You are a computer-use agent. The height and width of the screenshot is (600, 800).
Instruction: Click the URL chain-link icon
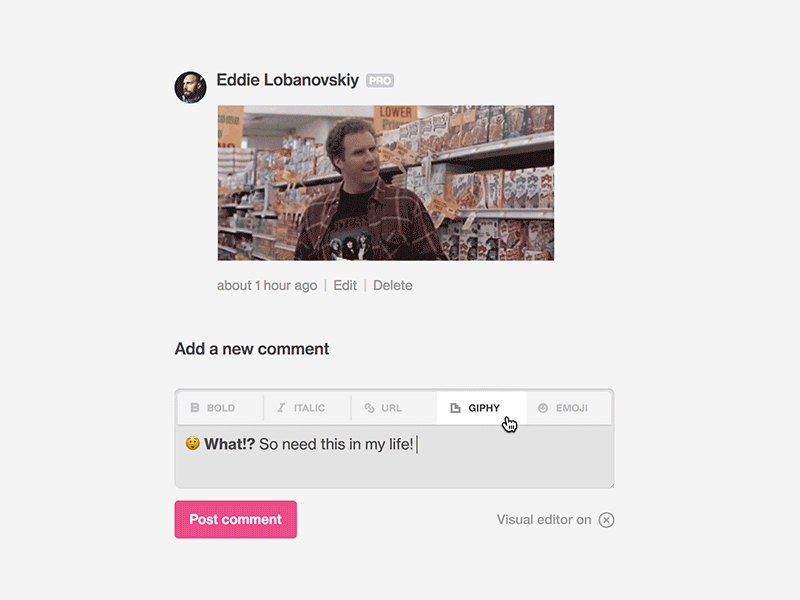(x=369, y=408)
